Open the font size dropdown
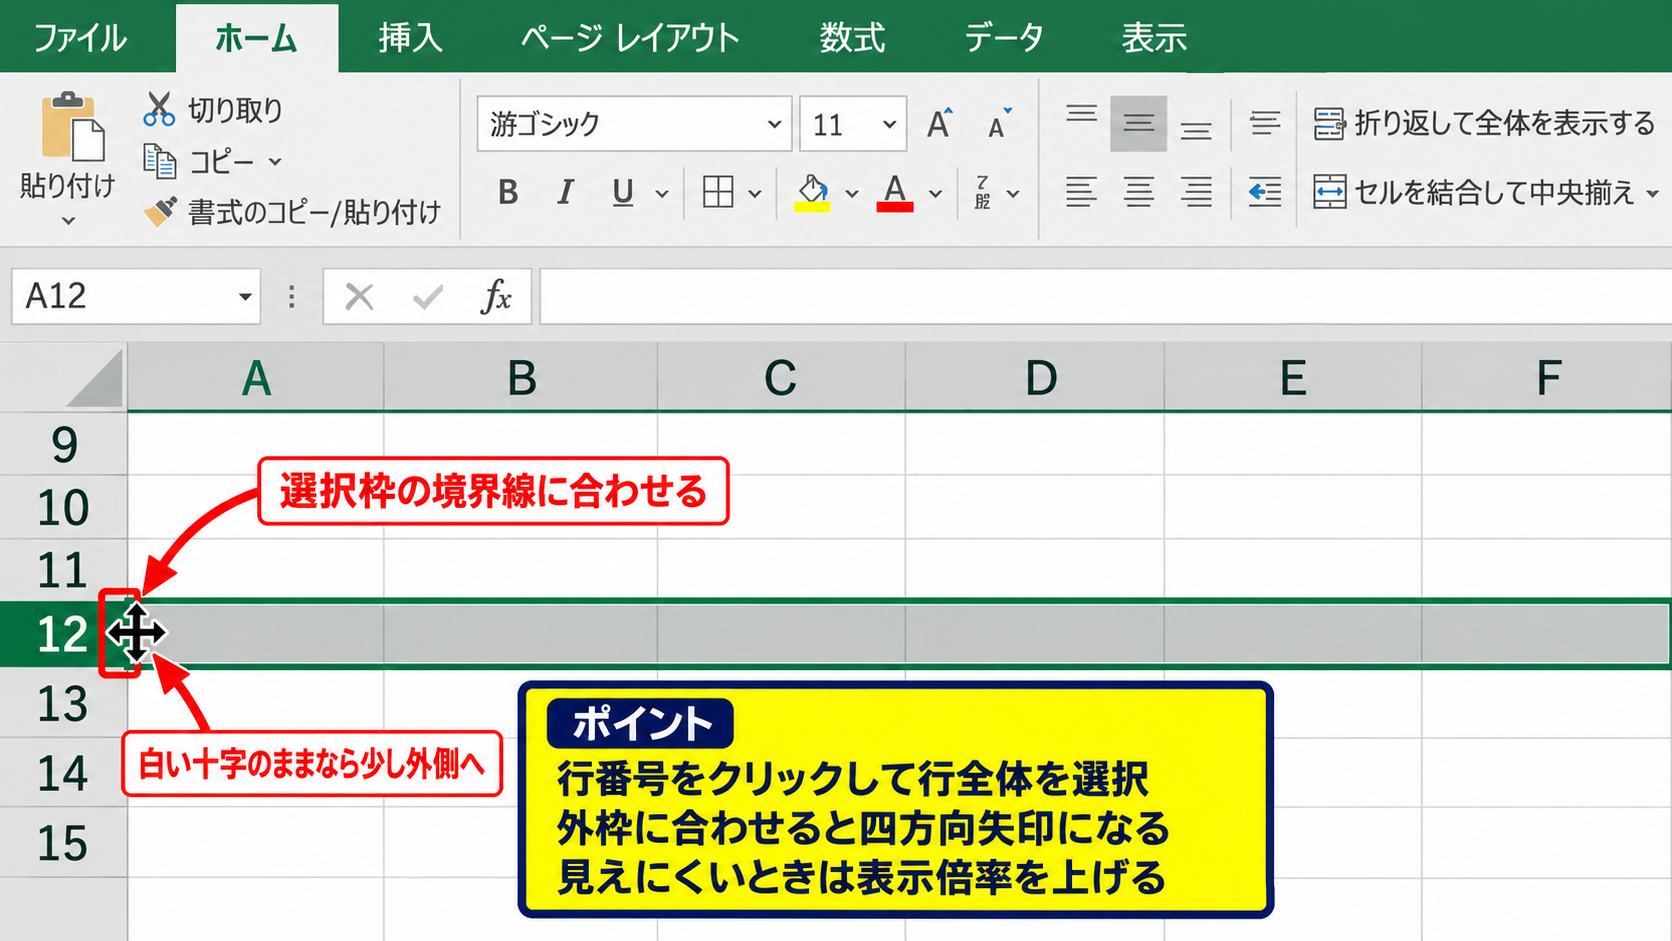The height and width of the screenshot is (941, 1672). [x=889, y=124]
